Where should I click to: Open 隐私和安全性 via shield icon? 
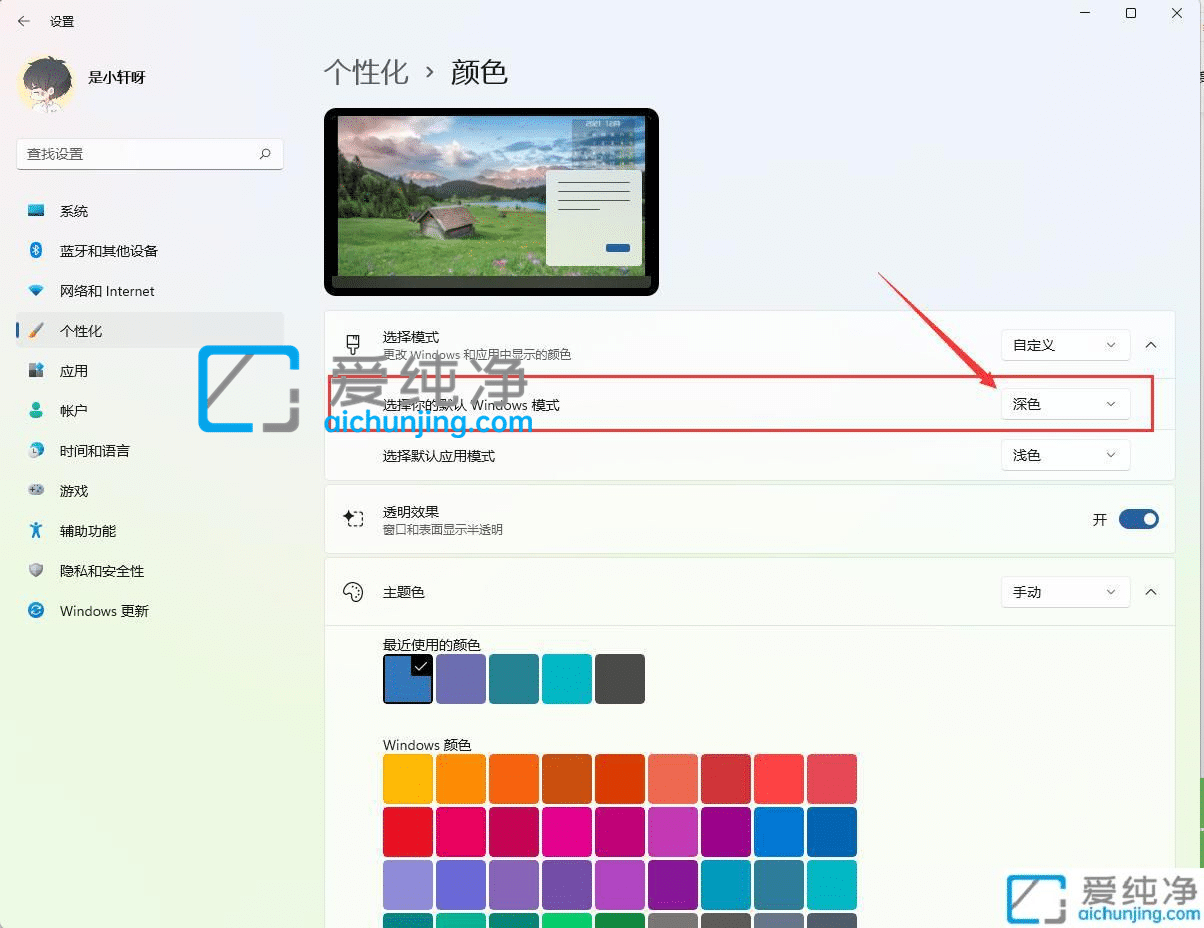click(36, 571)
